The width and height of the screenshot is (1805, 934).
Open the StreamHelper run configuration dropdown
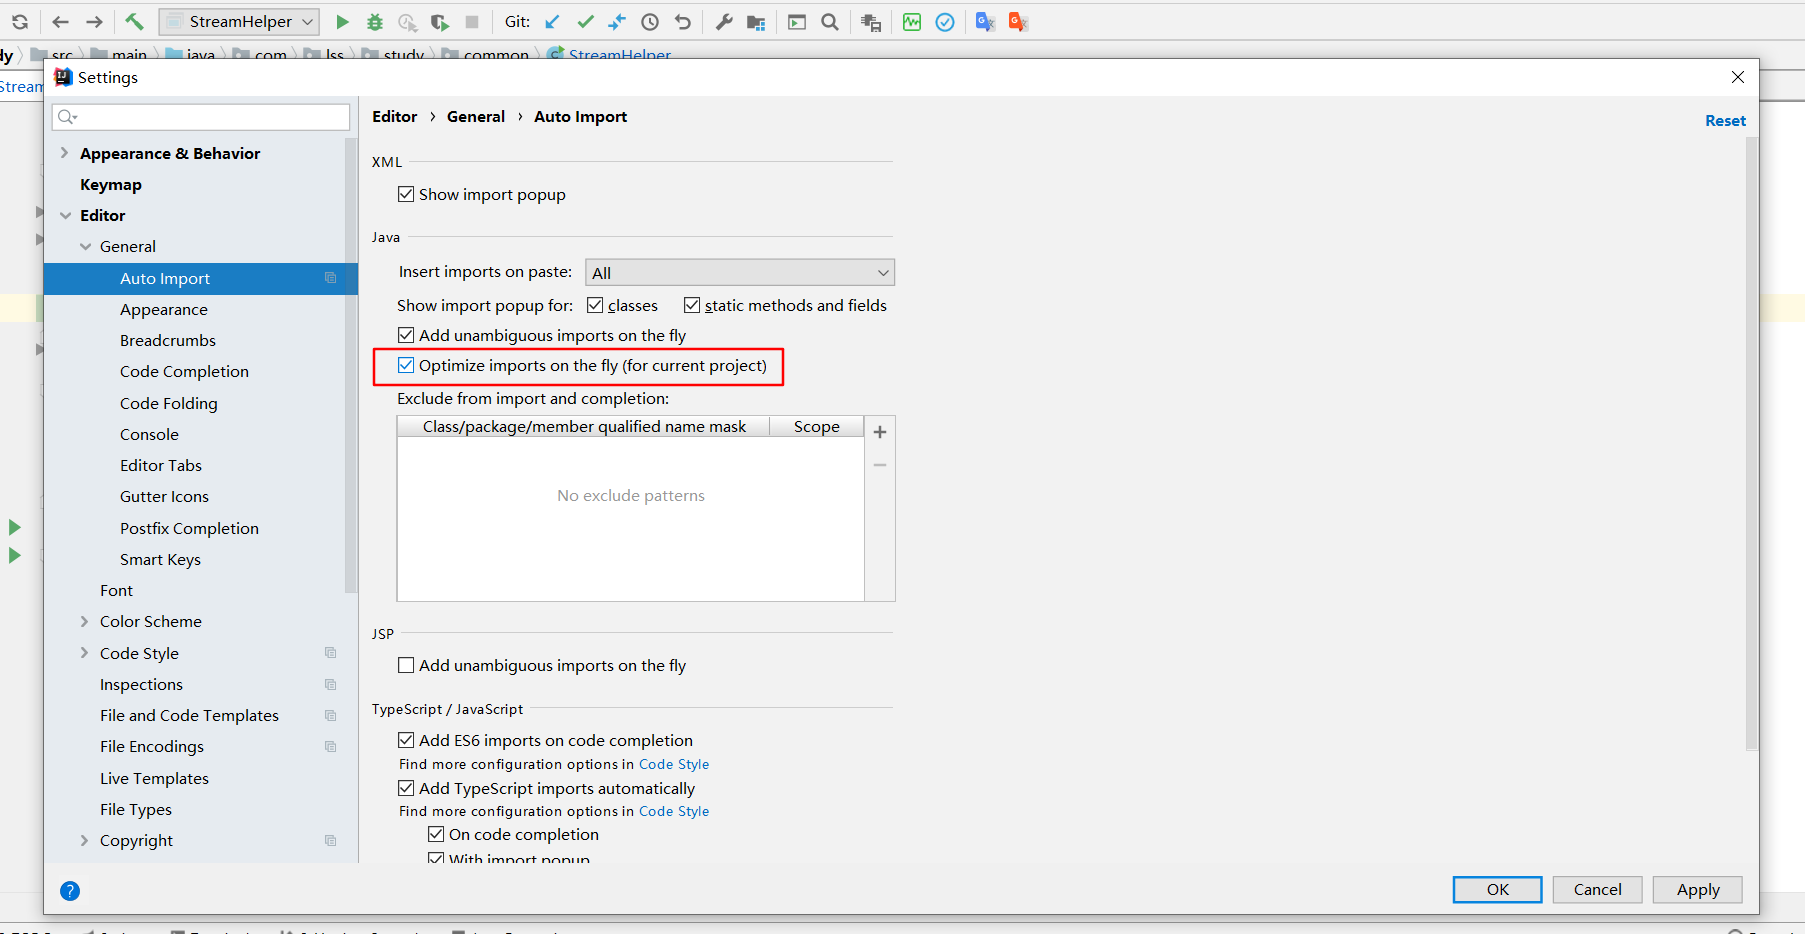tap(239, 22)
